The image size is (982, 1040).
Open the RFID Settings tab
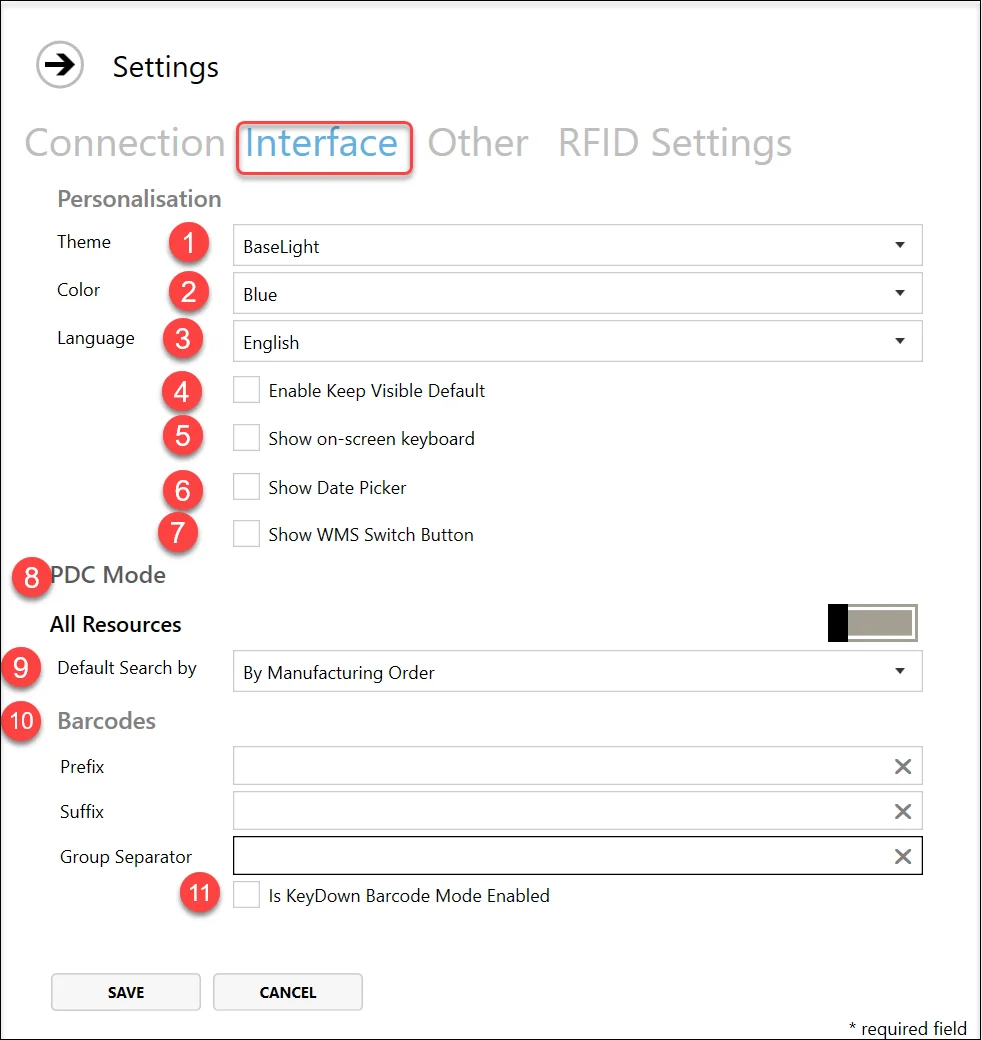pos(674,144)
